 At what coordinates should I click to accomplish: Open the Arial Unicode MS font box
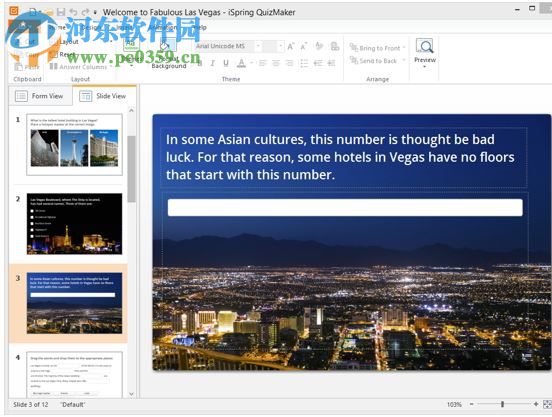click(227, 46)
